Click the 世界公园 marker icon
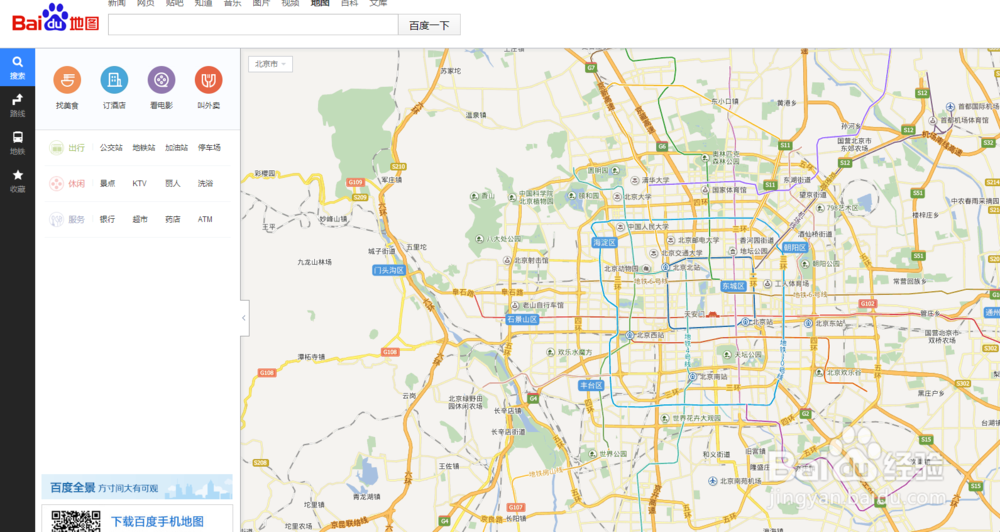This screenshot has height=532, width=1000. [592, 454]
